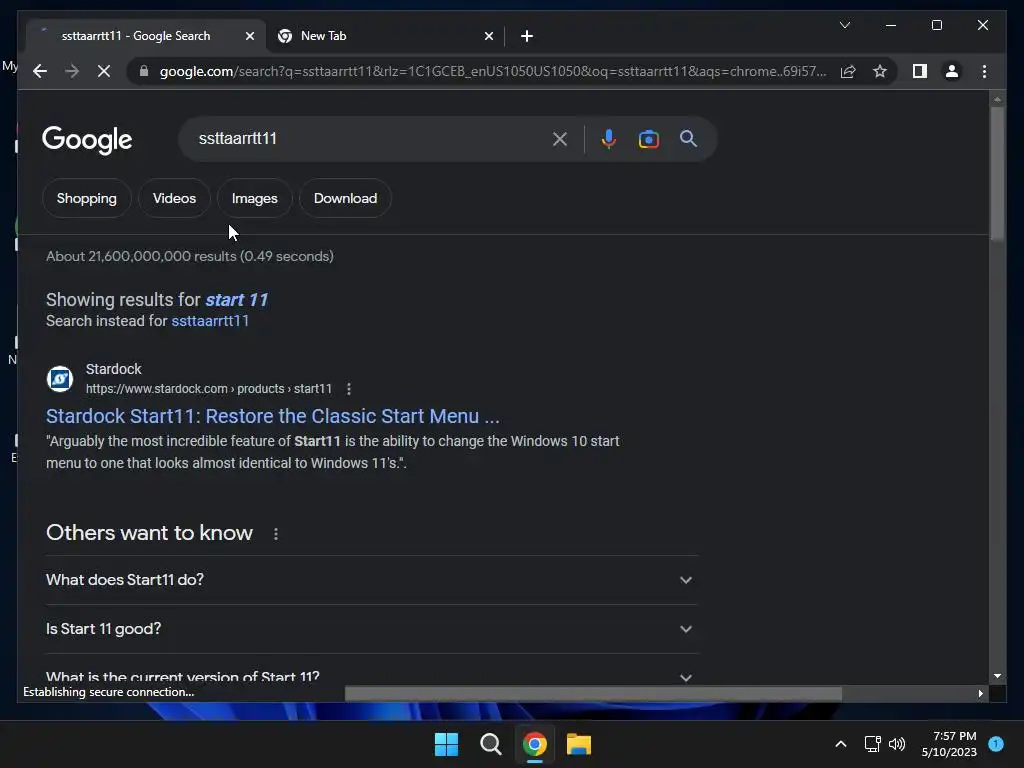
Task: Expand Is Start 11 good?
Action: [372, 629]
